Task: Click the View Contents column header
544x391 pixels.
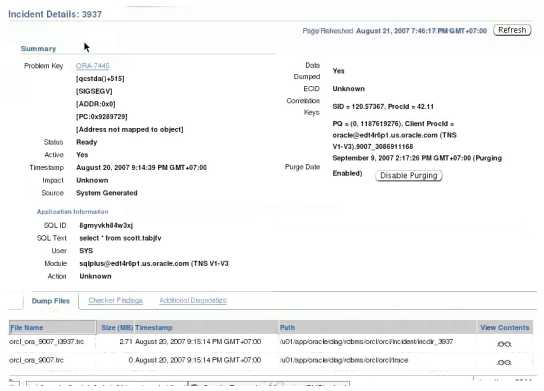Action: coord(505,328)
